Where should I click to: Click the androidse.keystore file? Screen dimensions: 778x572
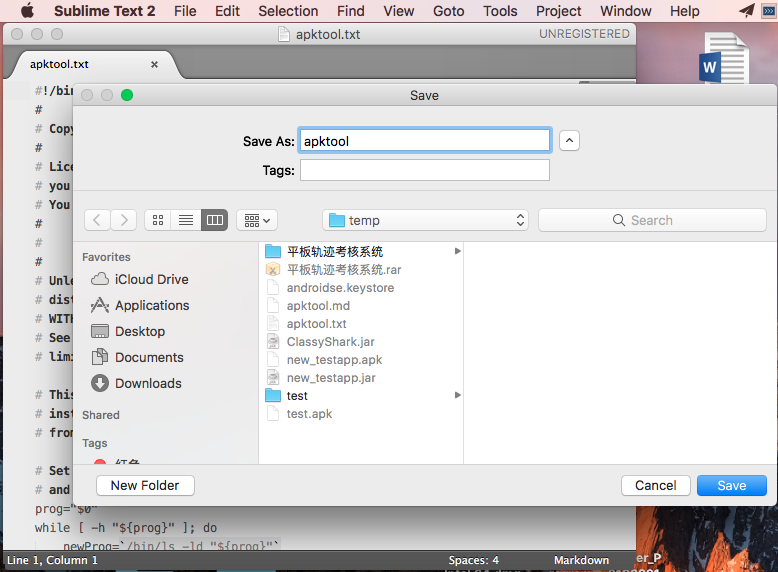tap(340, 288)
